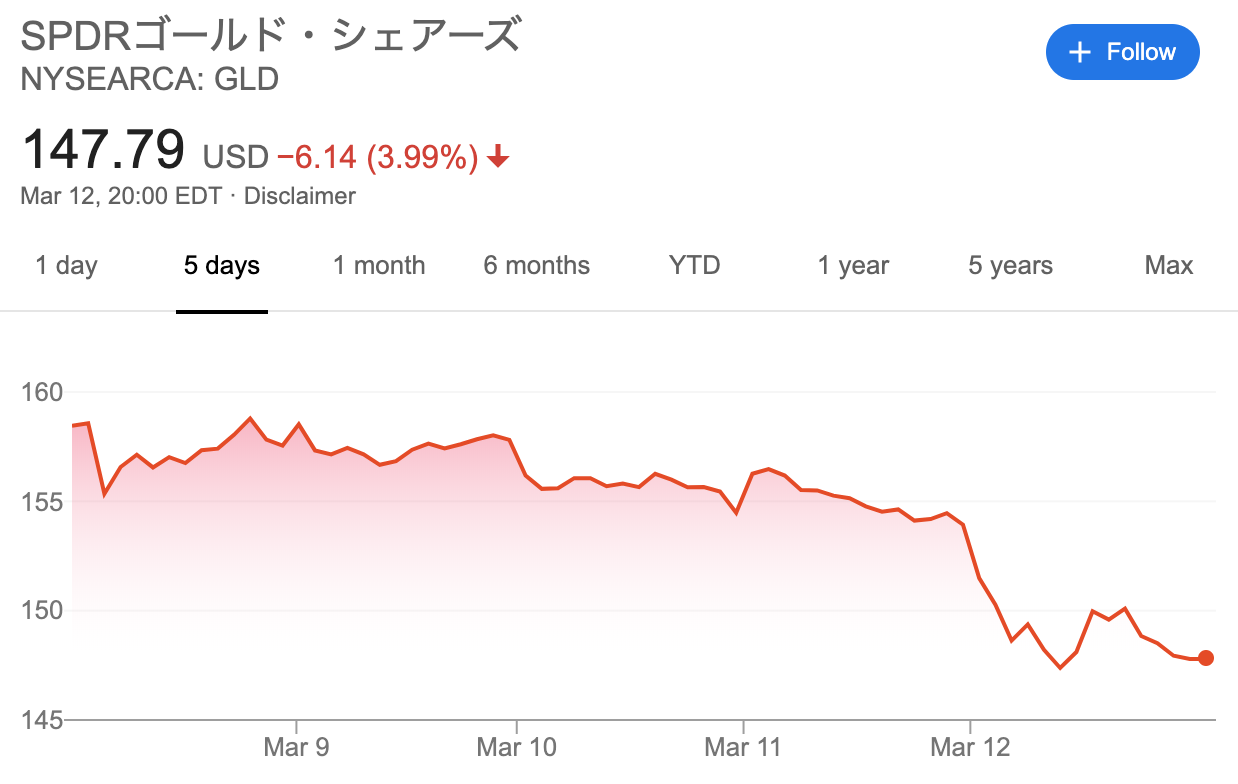Select the Max range tab

(x=1169, y=265)
